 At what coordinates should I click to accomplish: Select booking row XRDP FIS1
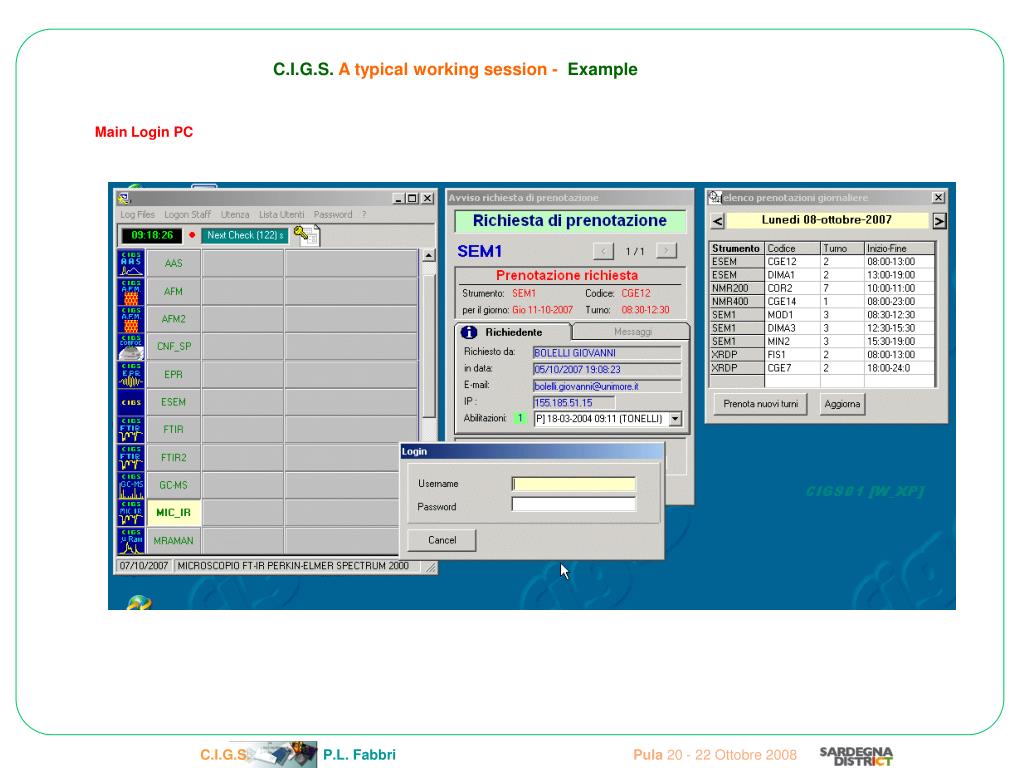coord(822,355)
